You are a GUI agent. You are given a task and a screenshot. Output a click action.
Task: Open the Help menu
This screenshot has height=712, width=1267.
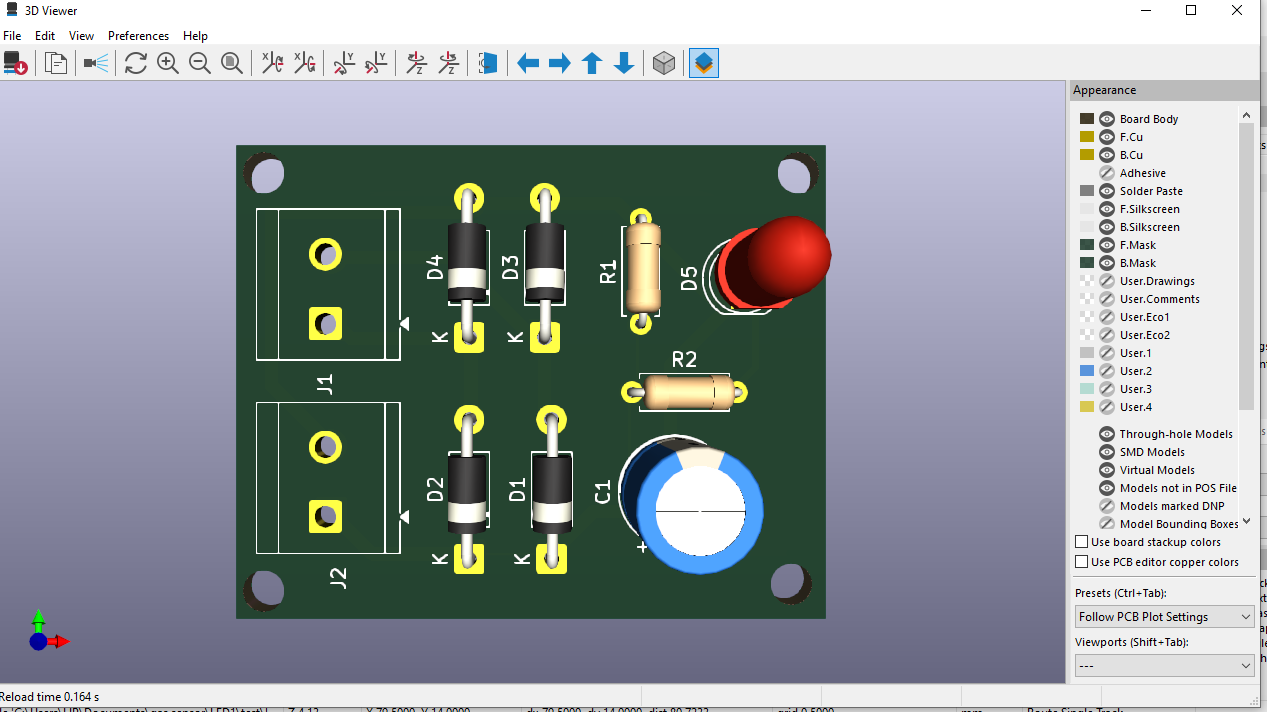[x=195, y=35]
